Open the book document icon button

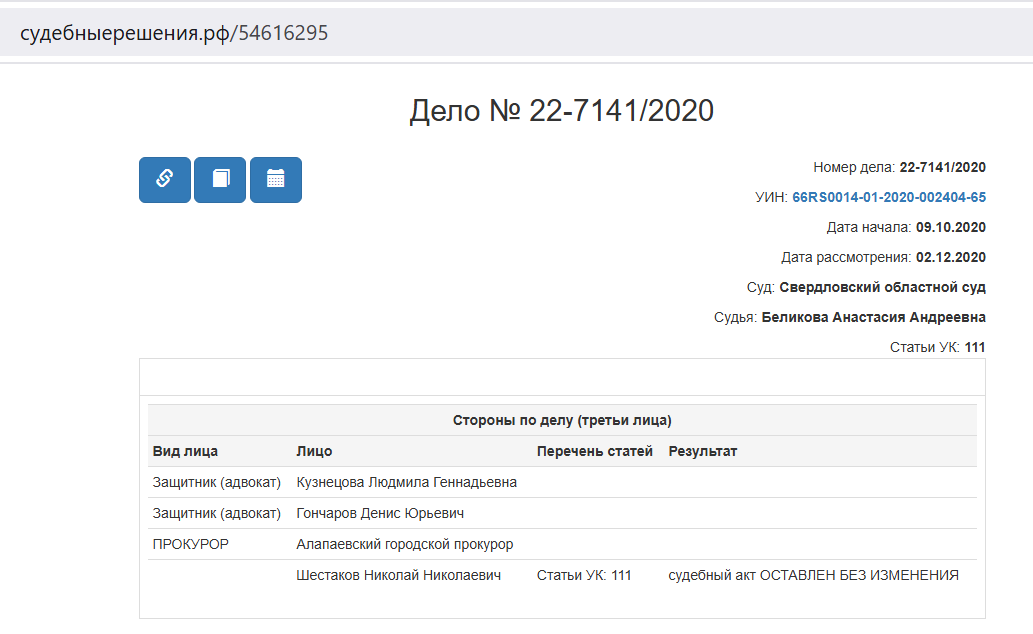tap(220, 180)
